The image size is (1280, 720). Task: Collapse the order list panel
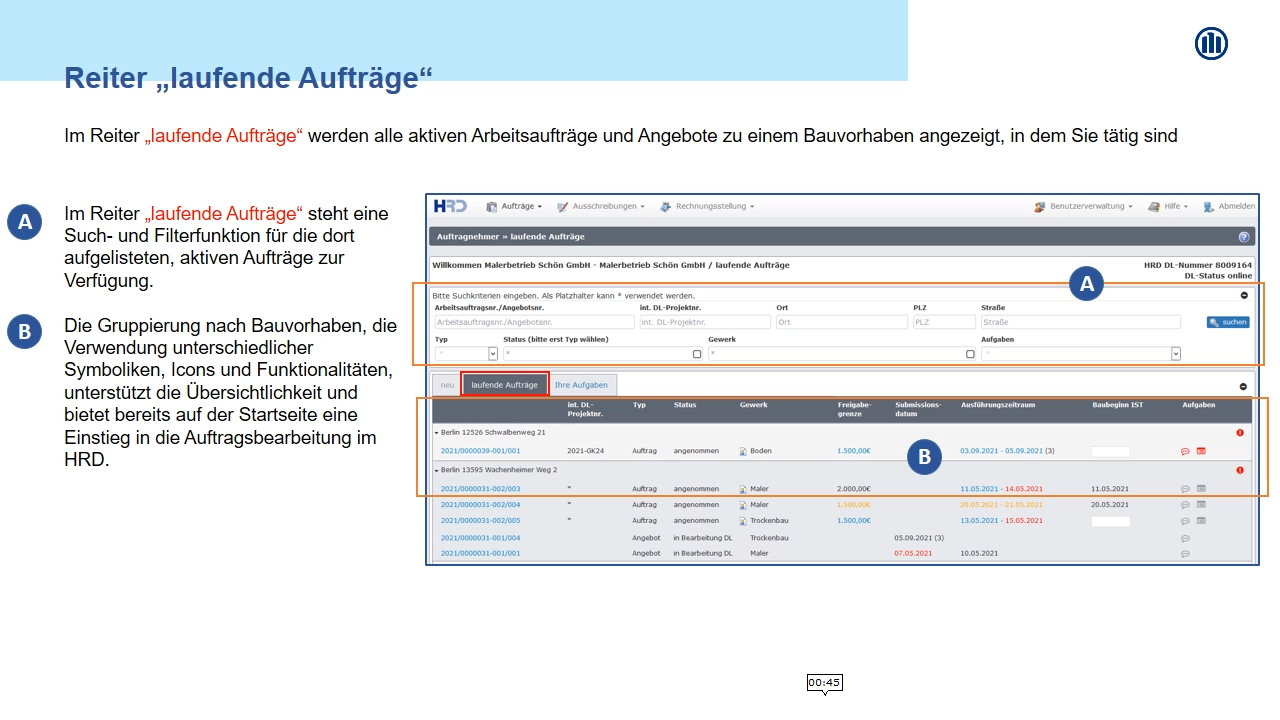pyautogui.click(x=1243, y=386)
